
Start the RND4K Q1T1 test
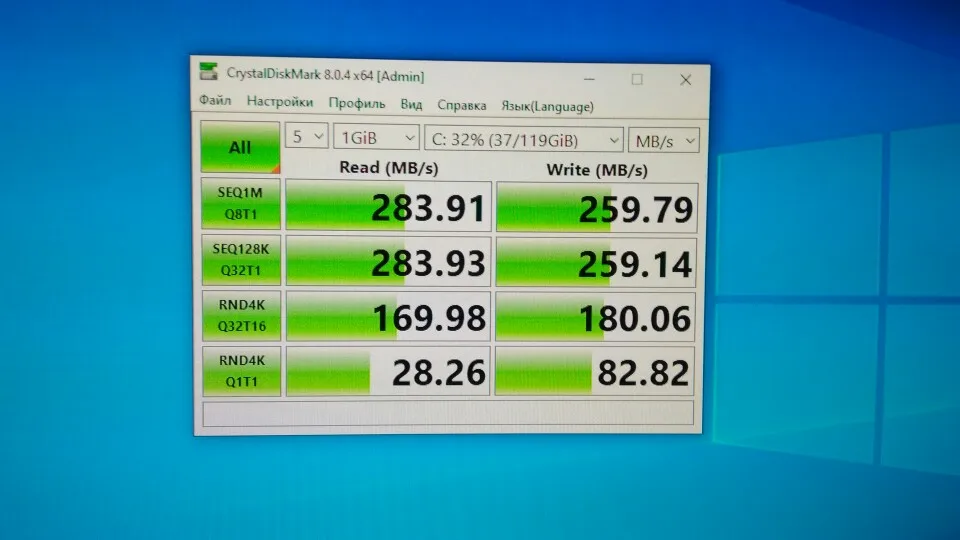[242, 371]
